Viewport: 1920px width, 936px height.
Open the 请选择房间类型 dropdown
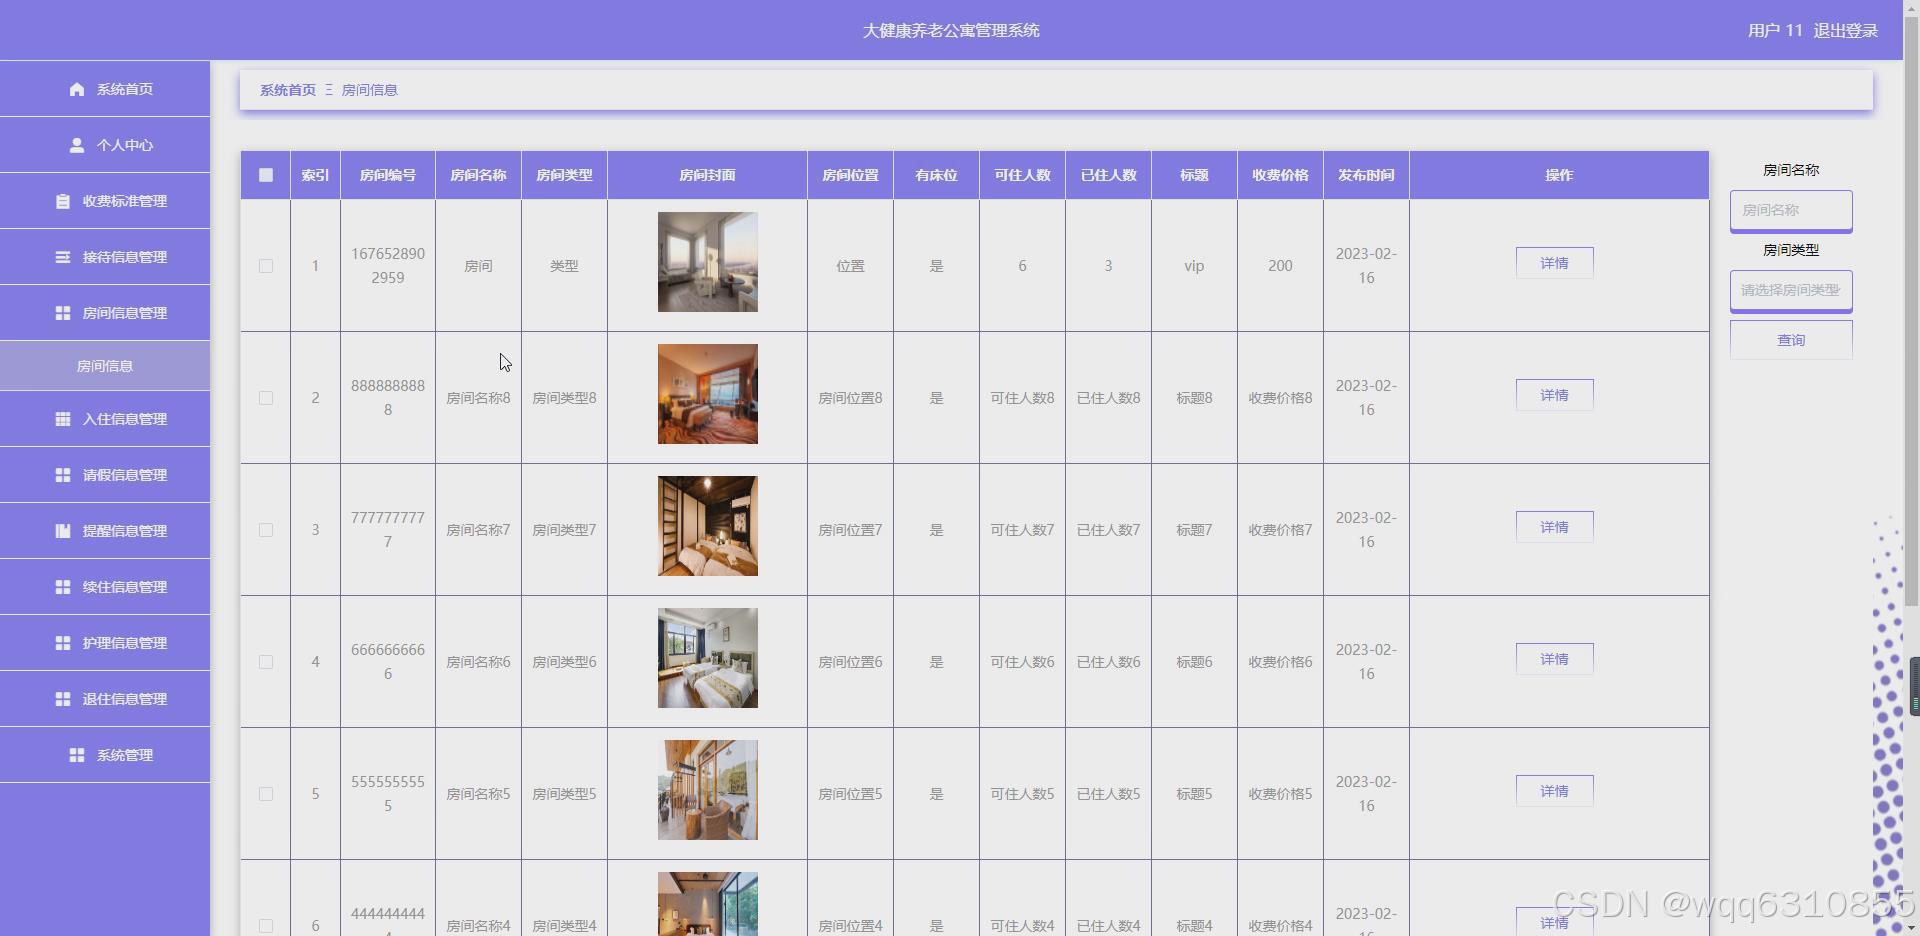click(x=1791, y=290)
